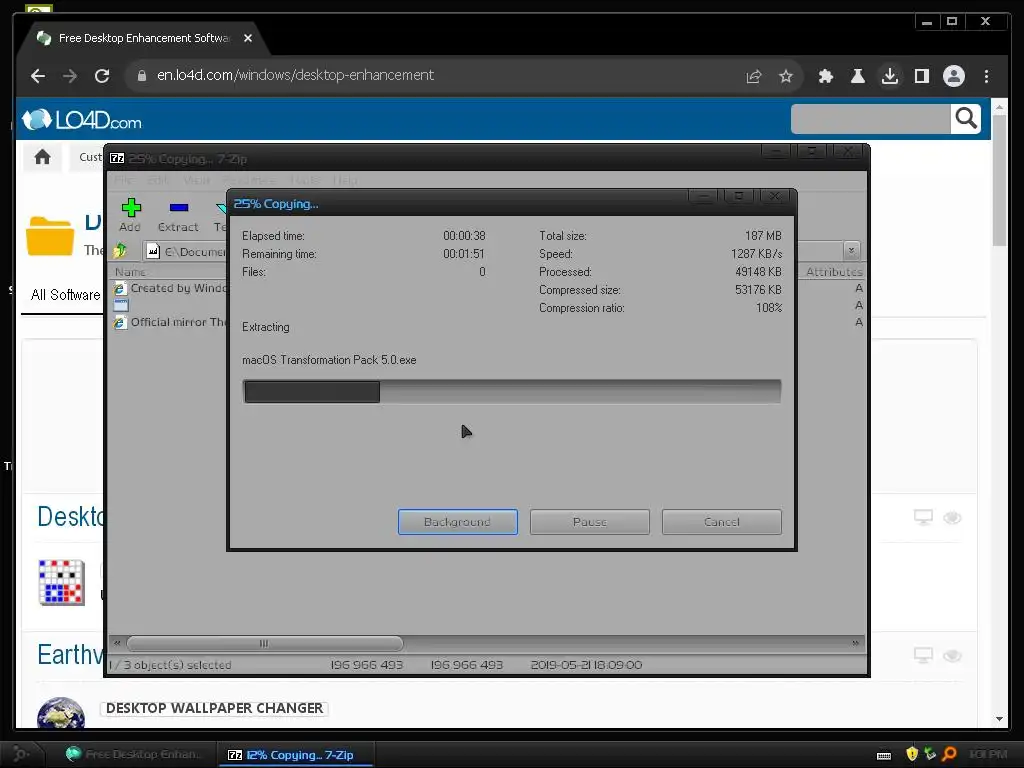Select the 'Created by Windo...' file row

click(170, 288)
